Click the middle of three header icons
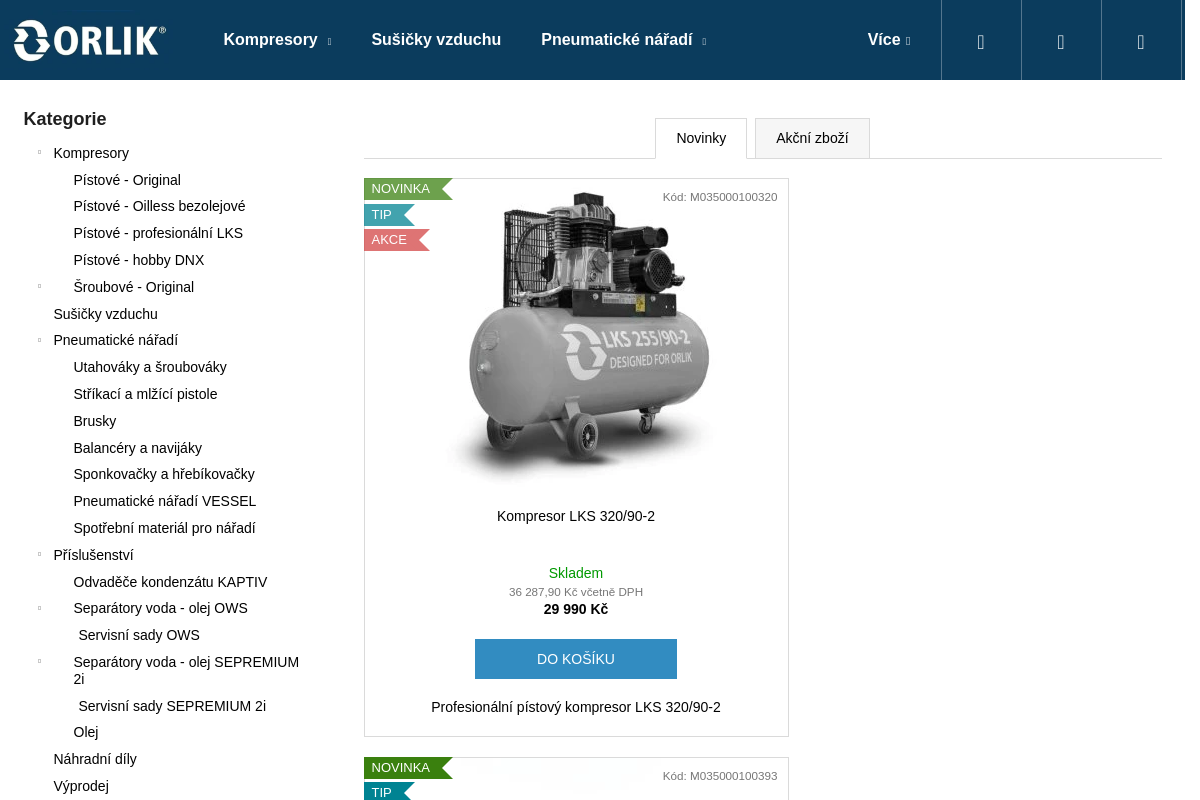The width and height of the screenshot is (1200, 800). click(x=1061, y=42)
